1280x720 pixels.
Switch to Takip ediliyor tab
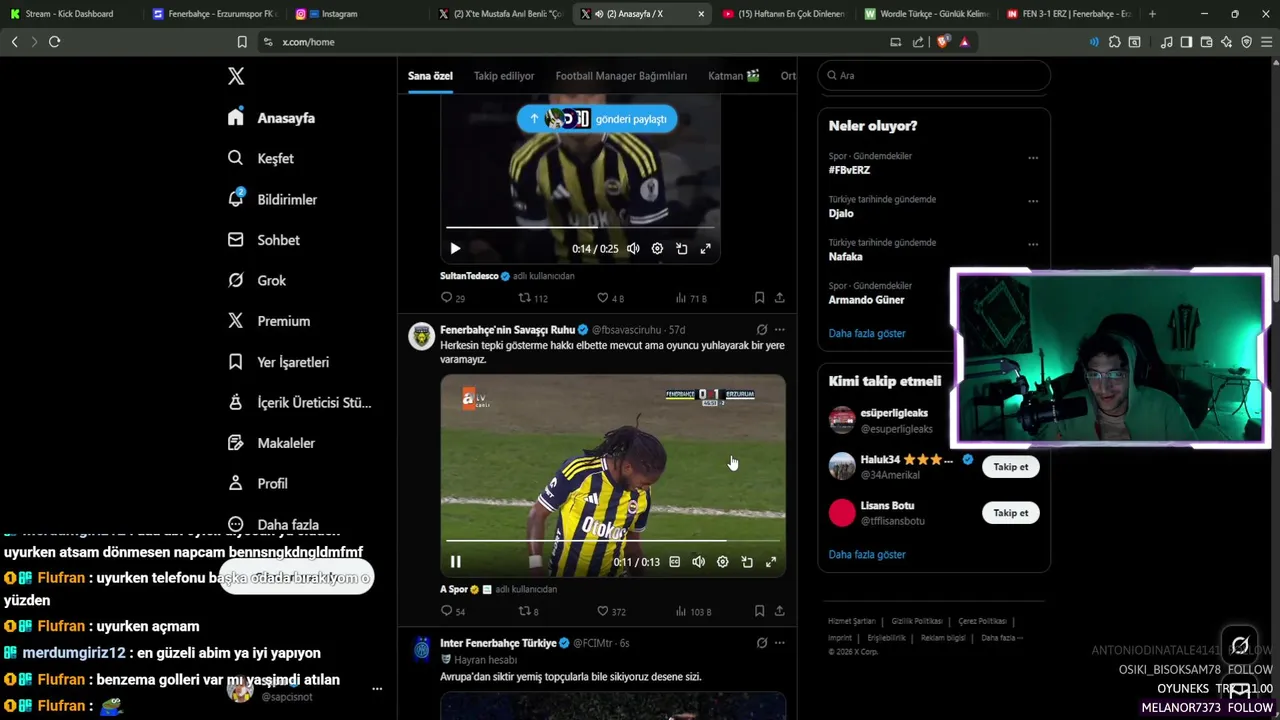point(504,76)
